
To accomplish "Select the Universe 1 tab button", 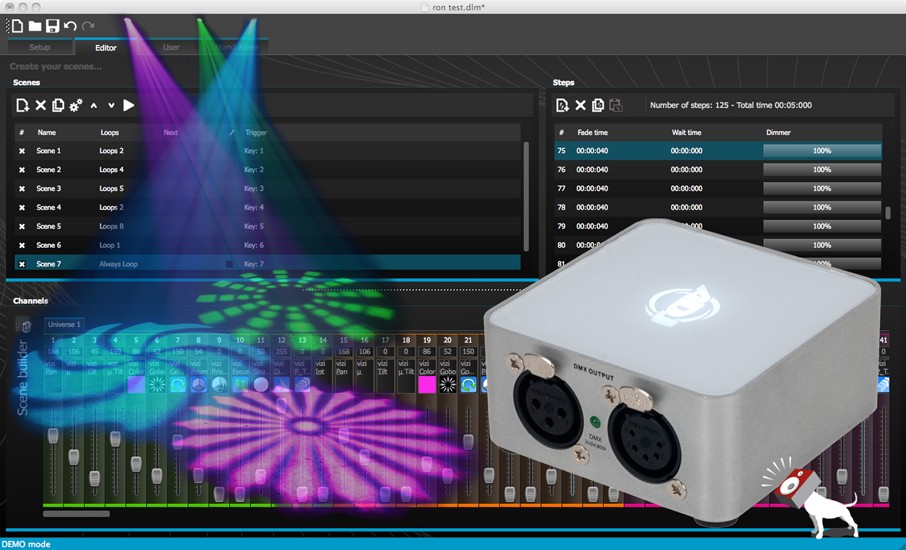I will [x=65, y=325].
